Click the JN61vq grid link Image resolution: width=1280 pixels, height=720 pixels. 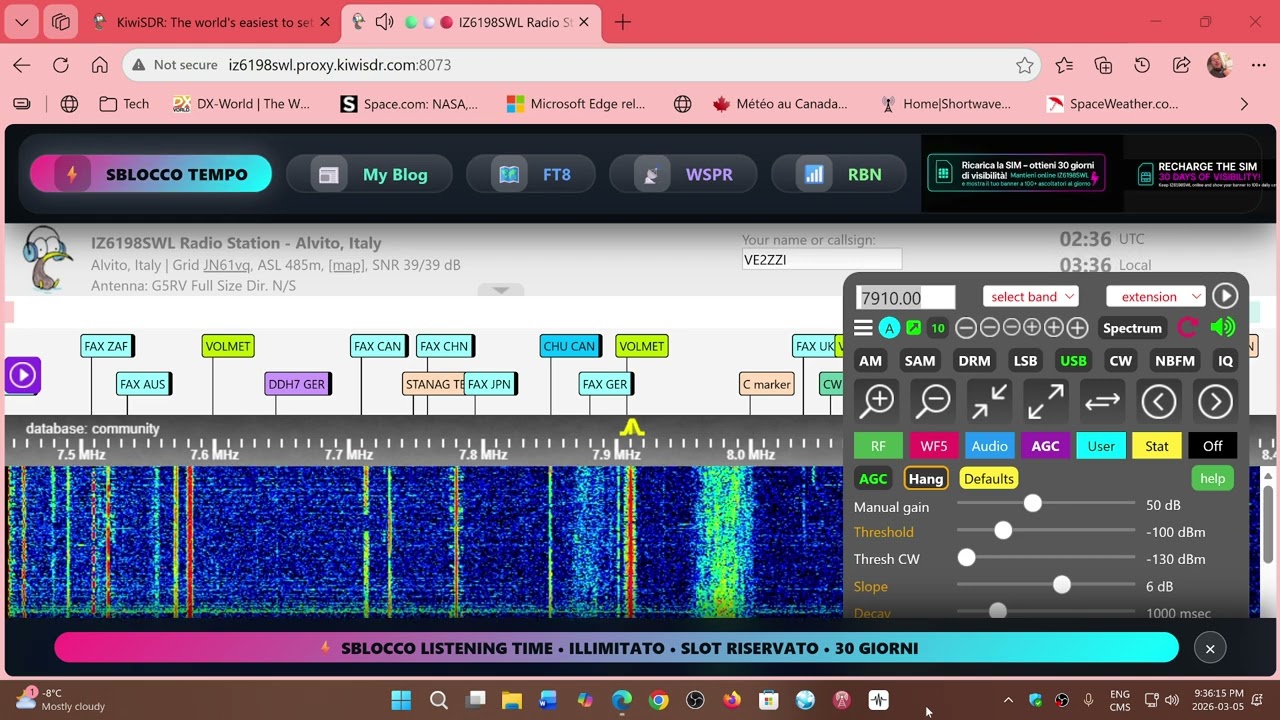click(x=226, y=265)
